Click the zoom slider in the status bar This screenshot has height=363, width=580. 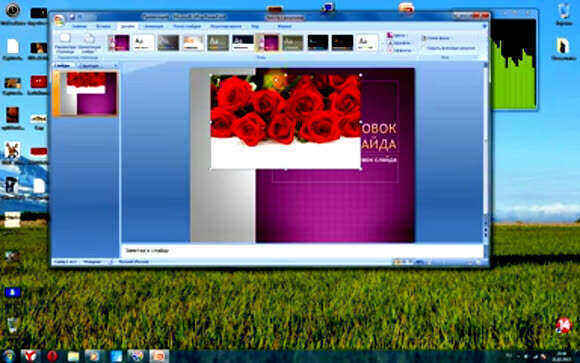coord(451,262)
